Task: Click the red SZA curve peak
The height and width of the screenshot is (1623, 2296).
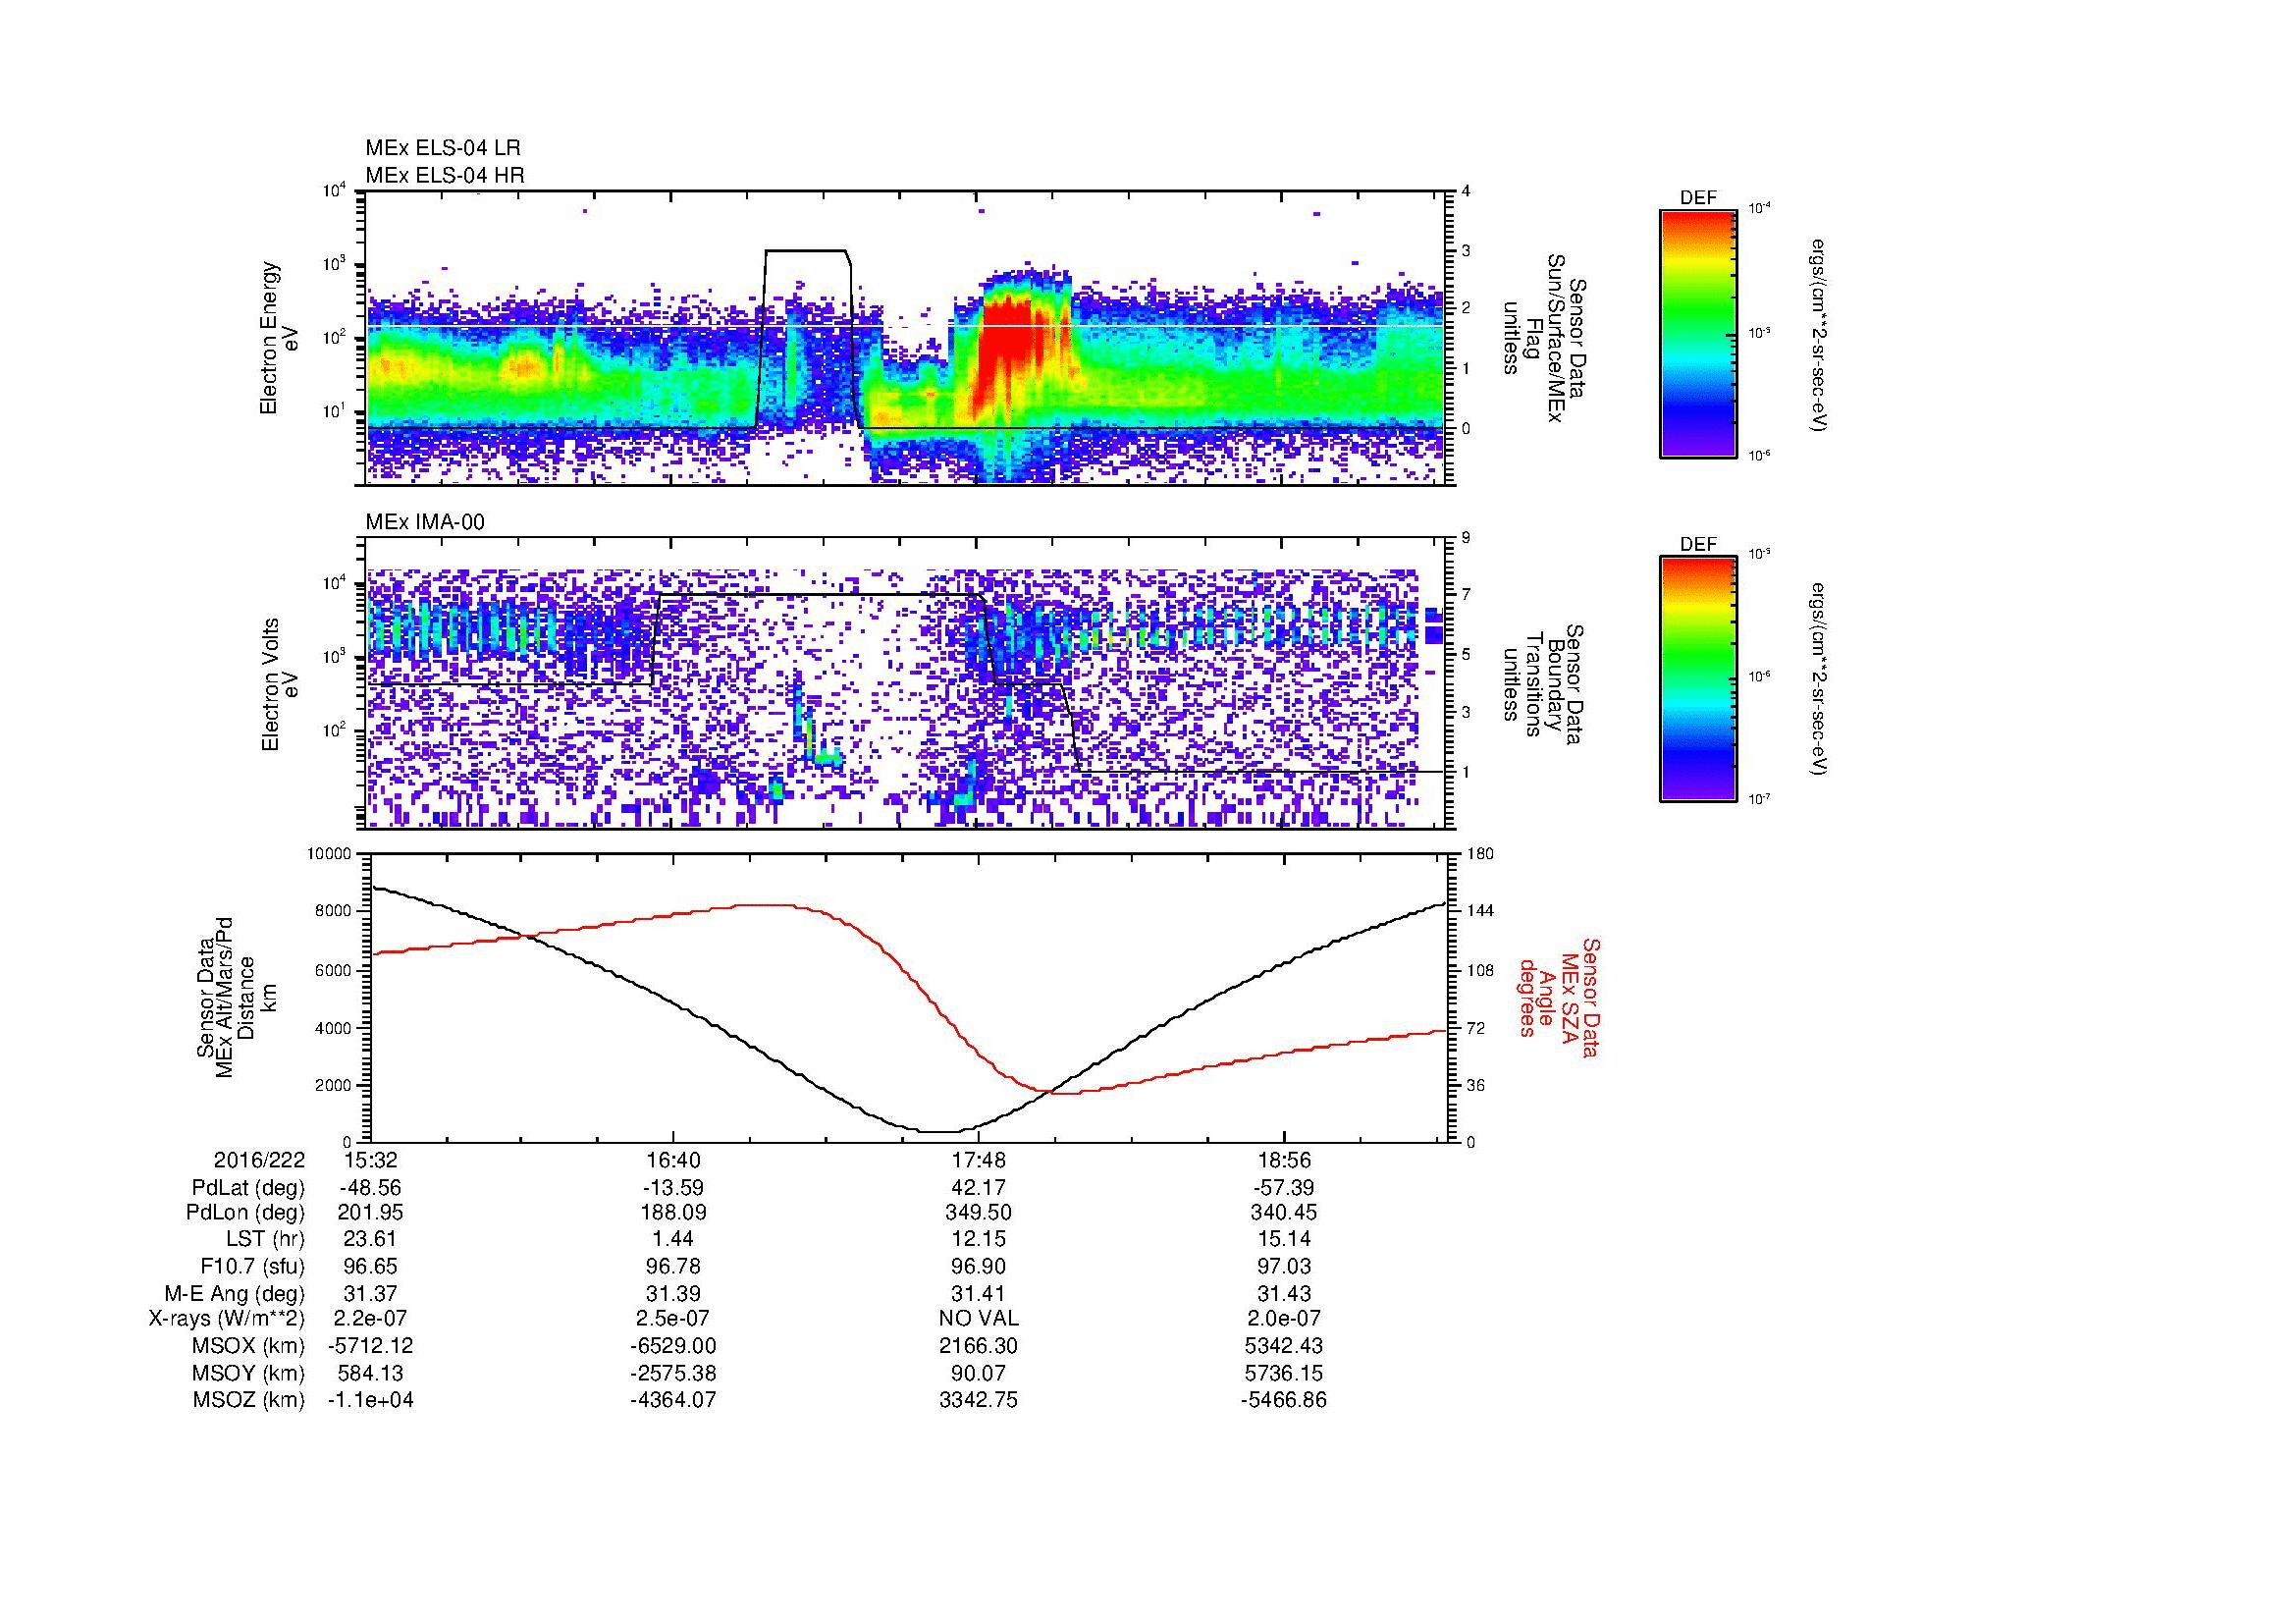Action: (x=768, y=905)
